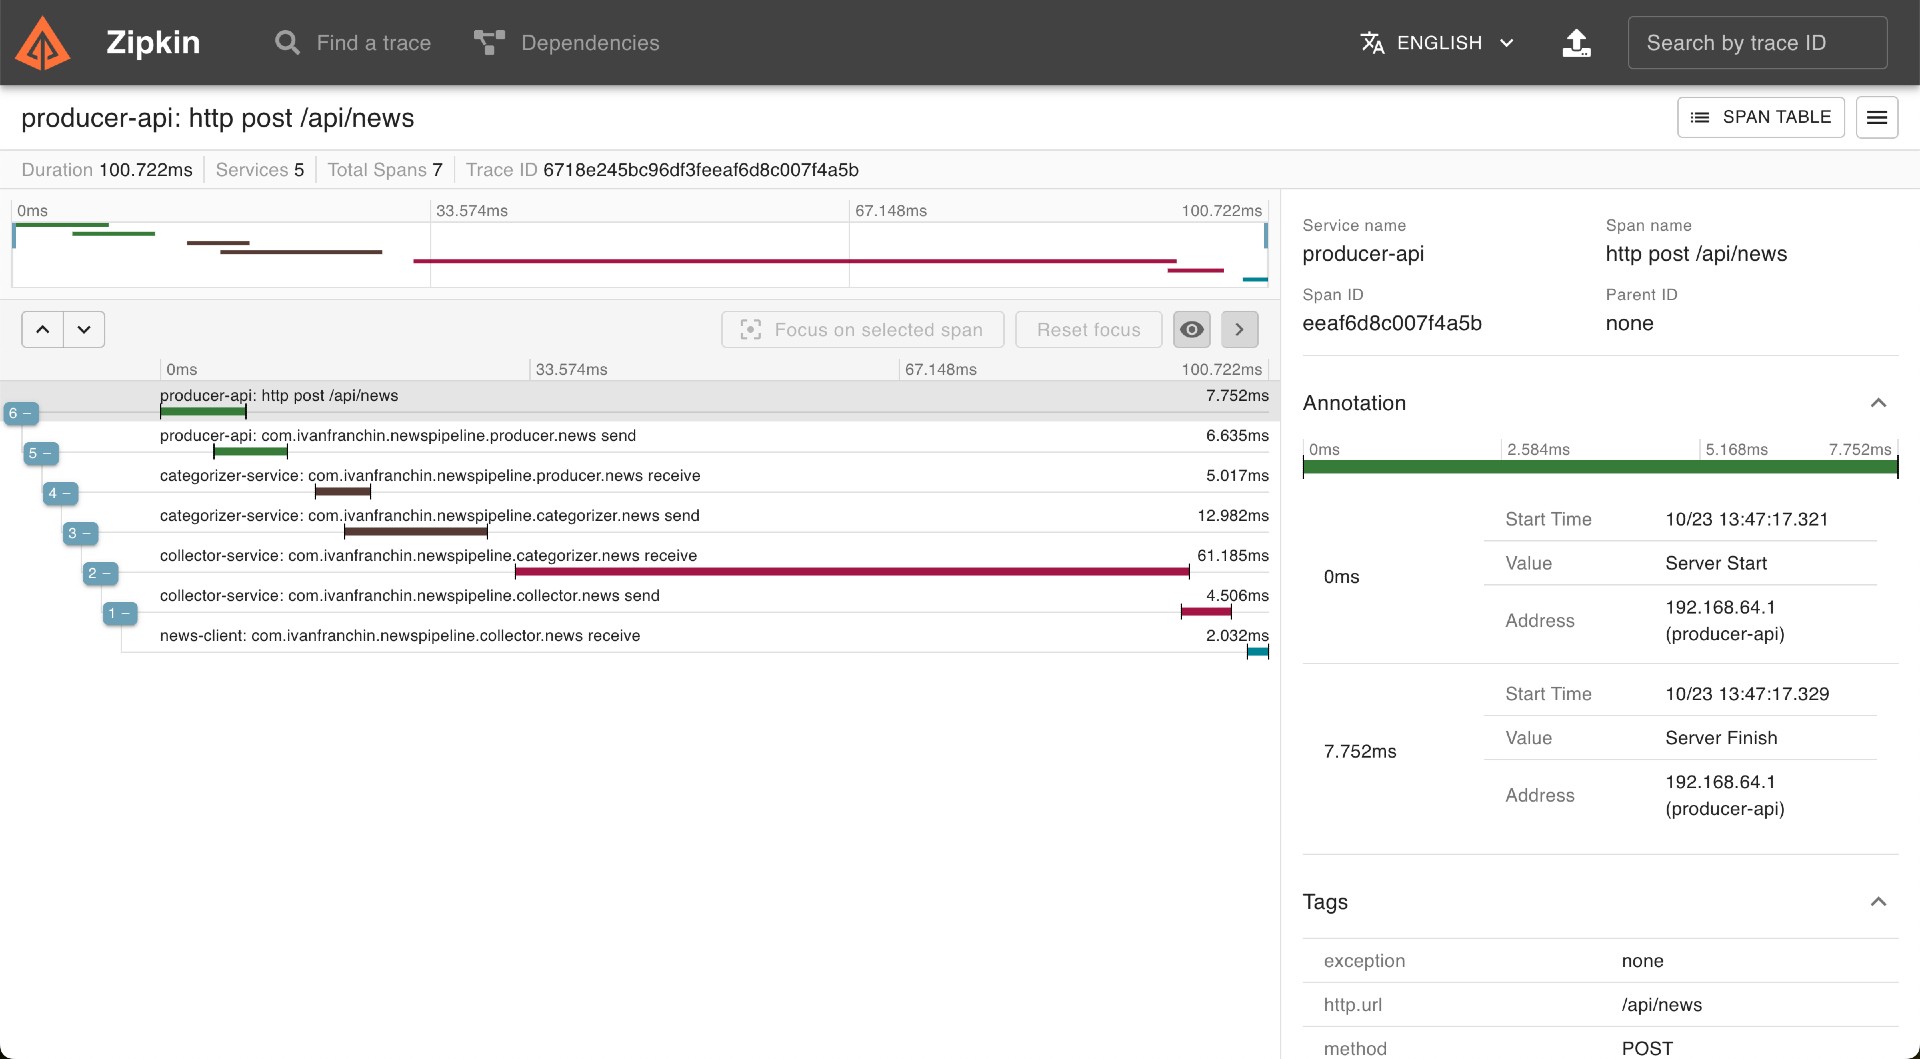
Task: Click the Server Start annotation value
Action: coord(1716,563)
